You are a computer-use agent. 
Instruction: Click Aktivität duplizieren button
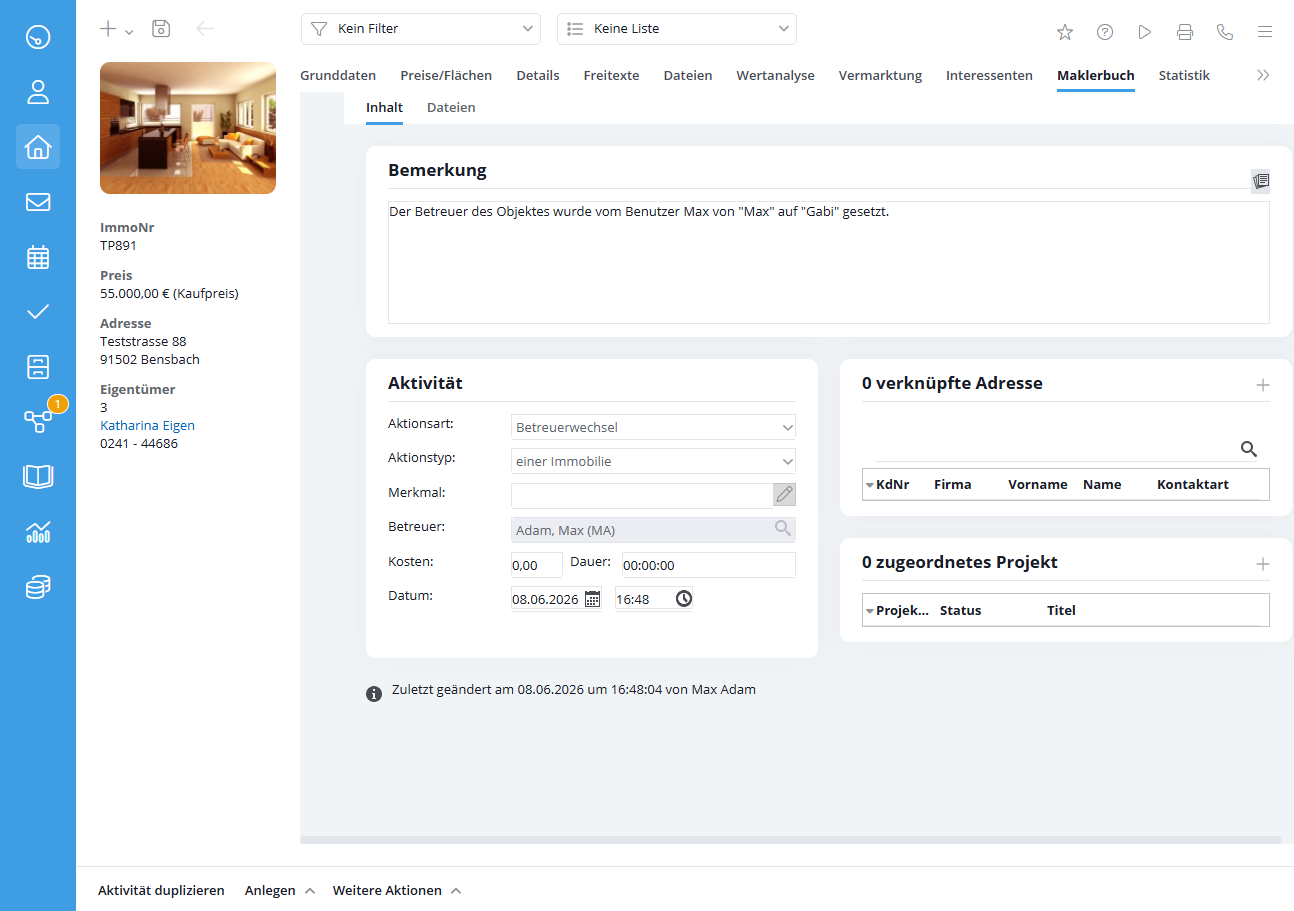pyautogui.click(x=161, y=890)
